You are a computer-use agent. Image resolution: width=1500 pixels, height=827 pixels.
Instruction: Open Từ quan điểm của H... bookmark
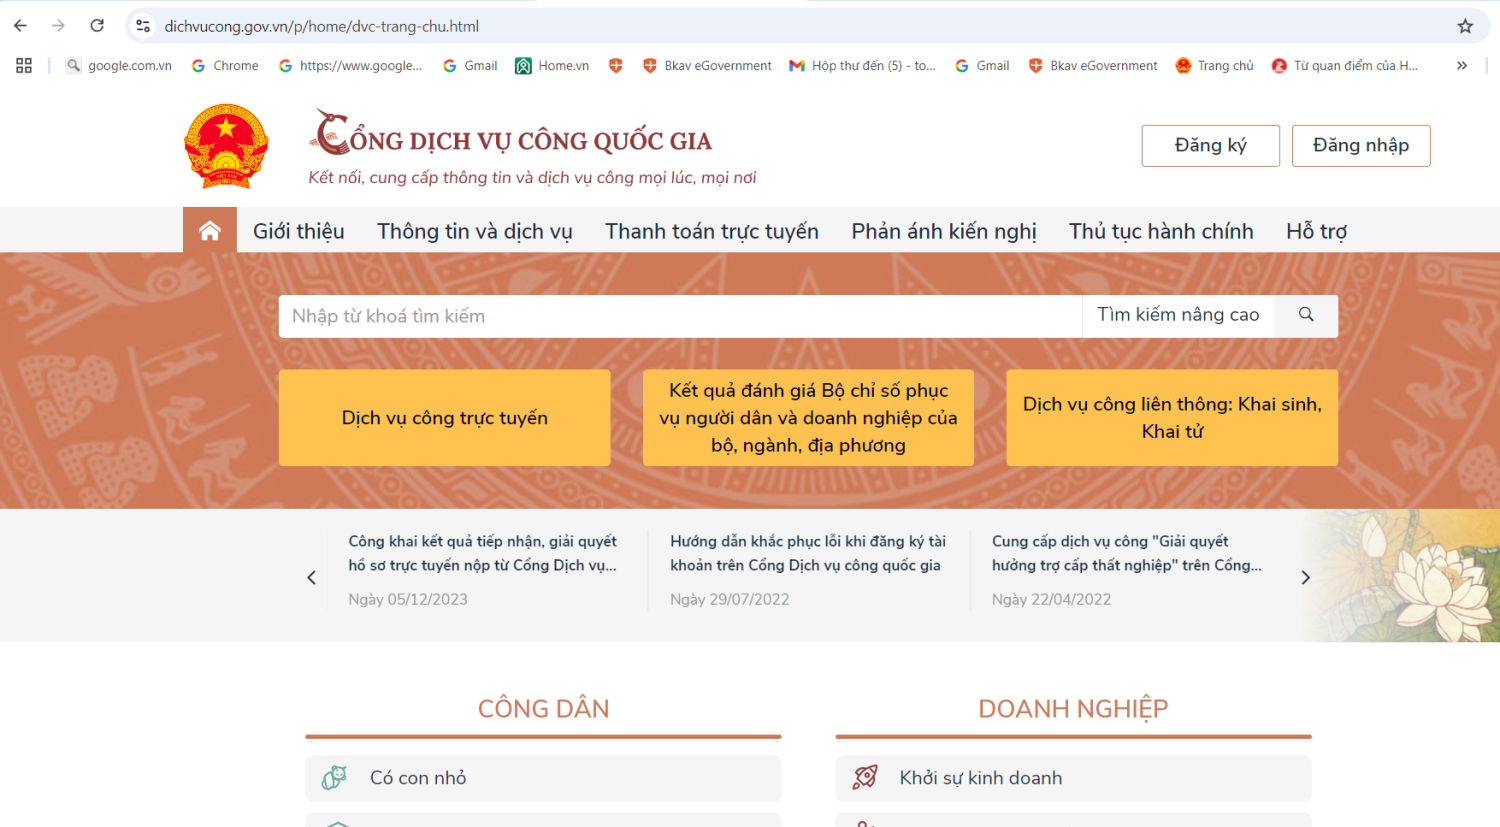coord(1345,65)
